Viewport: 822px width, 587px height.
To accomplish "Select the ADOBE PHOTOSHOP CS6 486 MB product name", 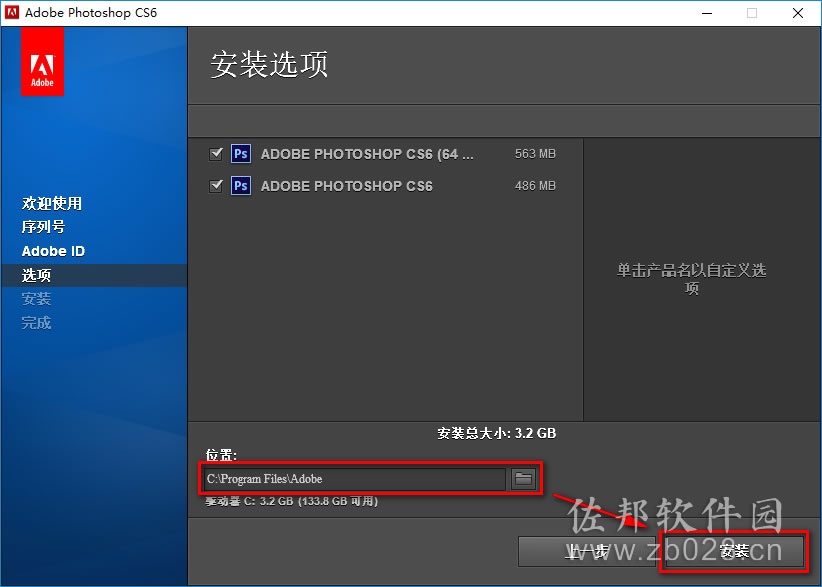I will click(347, 186).
